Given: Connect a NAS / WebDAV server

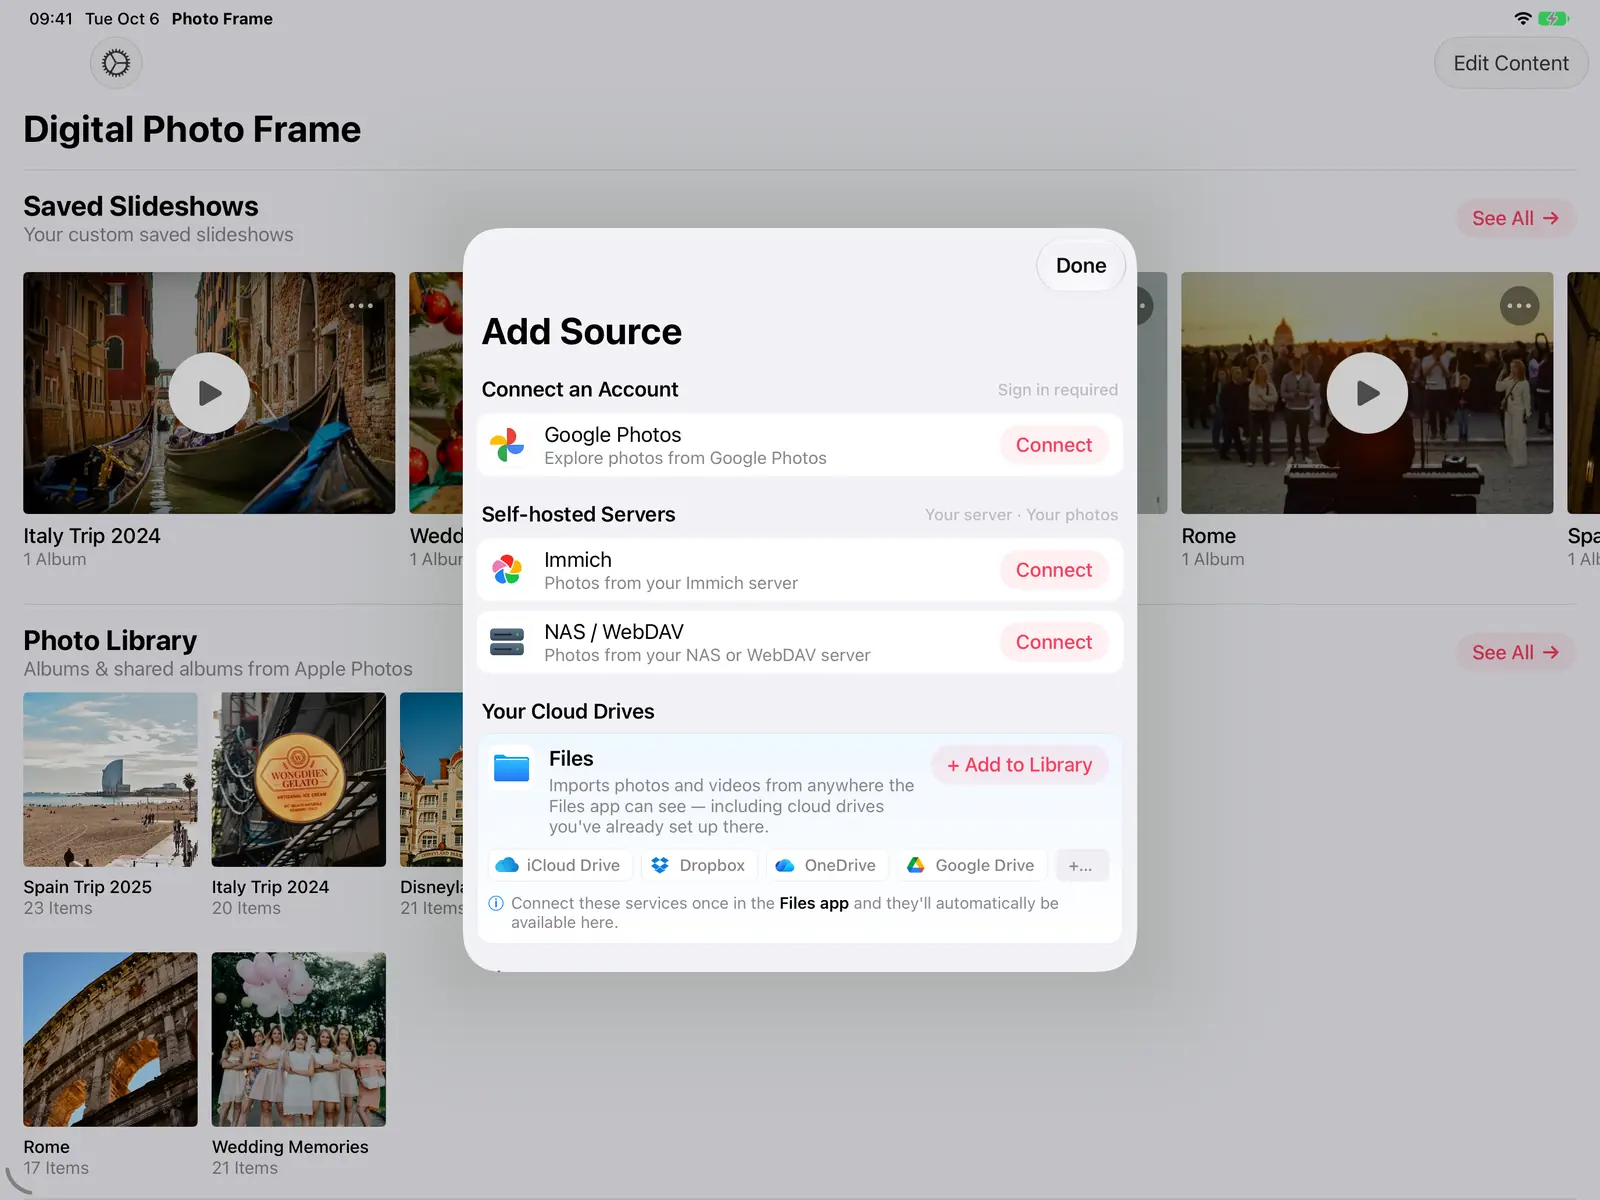Looking at the screenshot, I should click(1054, 642).
